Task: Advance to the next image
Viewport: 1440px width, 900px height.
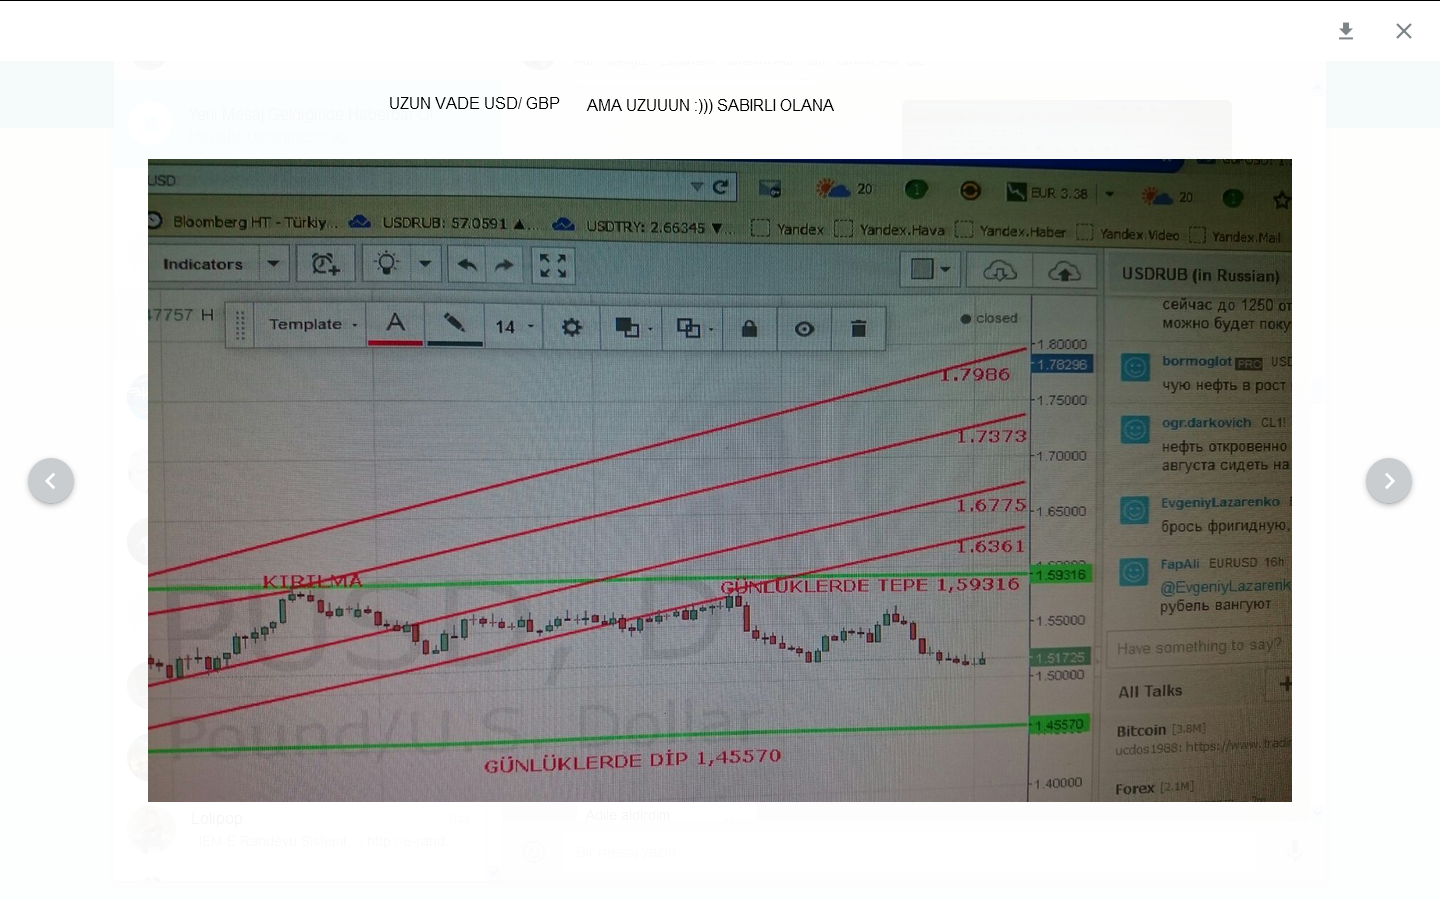Action: tap(1389, 481)
